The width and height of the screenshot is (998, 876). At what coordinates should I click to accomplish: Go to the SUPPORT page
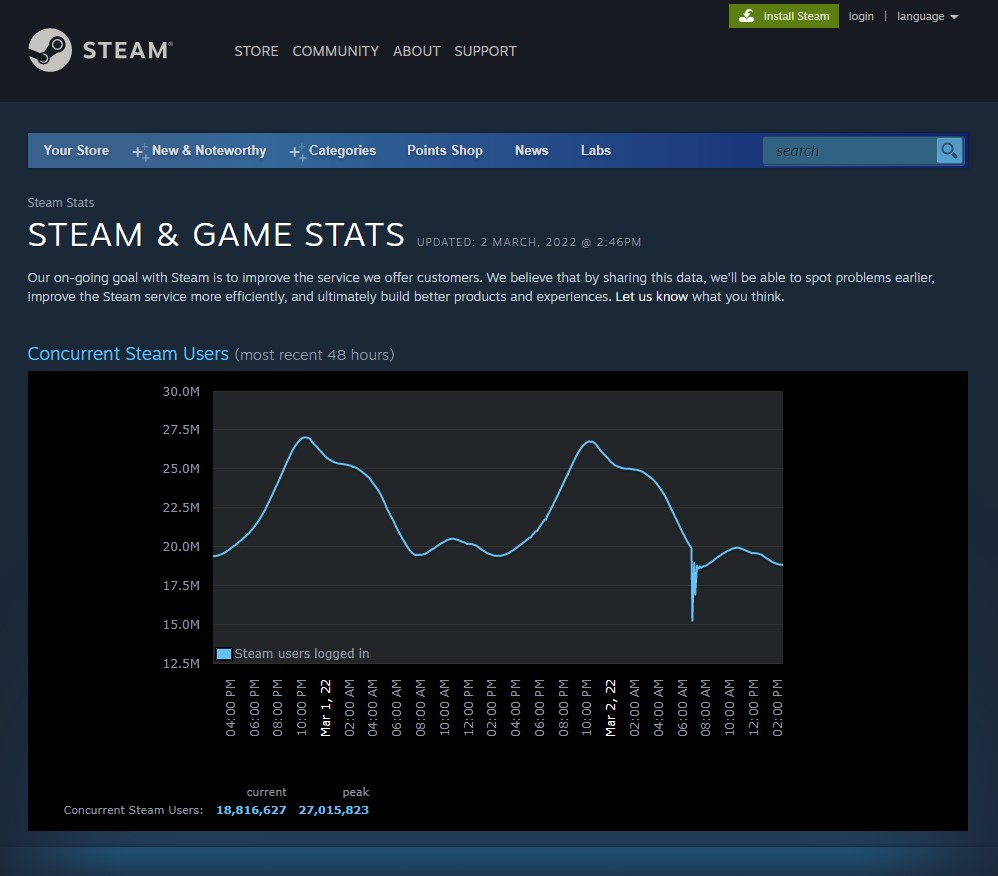click(x=485, y=51)
